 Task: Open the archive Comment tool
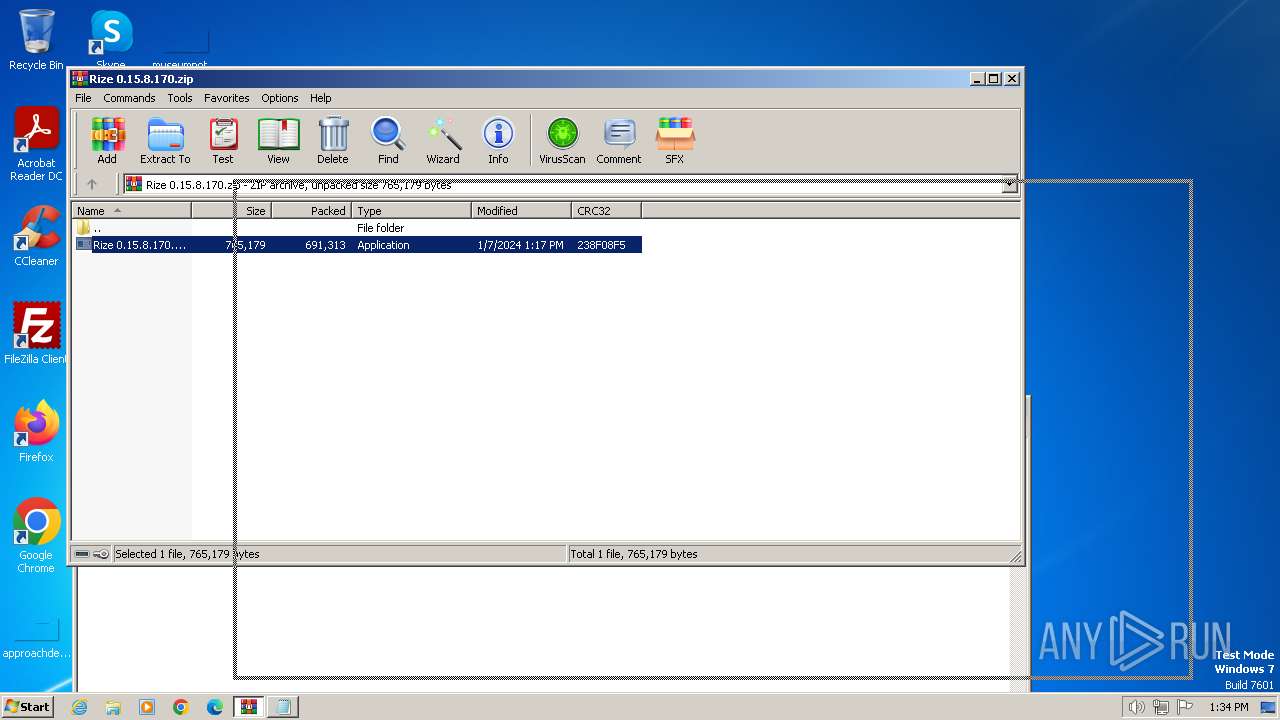tap(619, 140)
